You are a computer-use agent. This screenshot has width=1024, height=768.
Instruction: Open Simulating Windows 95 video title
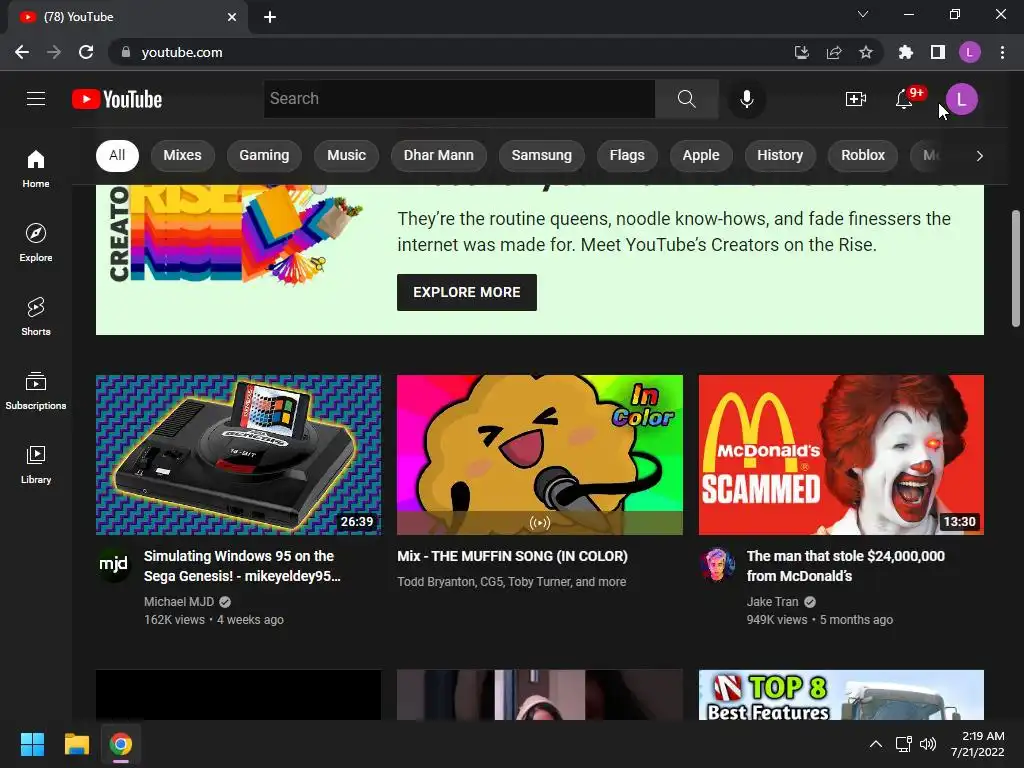242,566
